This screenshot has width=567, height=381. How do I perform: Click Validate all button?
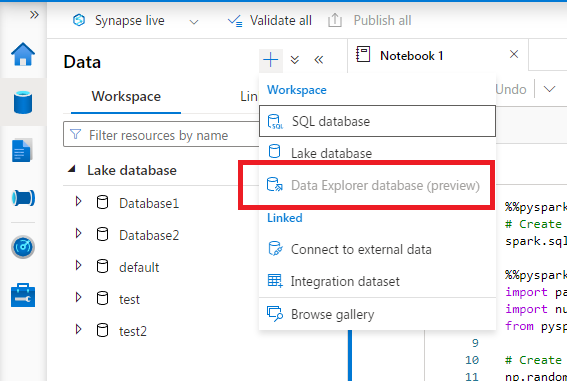[270, 21]
